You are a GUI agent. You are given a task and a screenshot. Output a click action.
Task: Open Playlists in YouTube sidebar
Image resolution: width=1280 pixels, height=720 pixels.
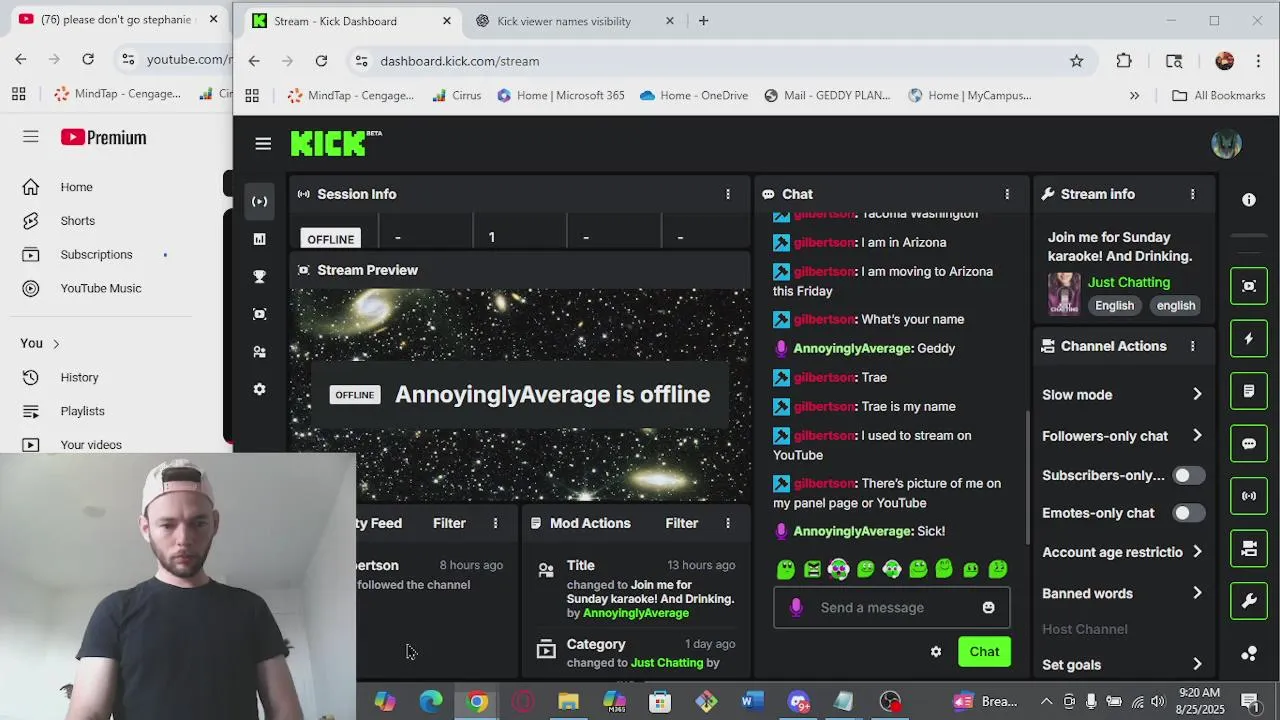[x=82, y=411]
